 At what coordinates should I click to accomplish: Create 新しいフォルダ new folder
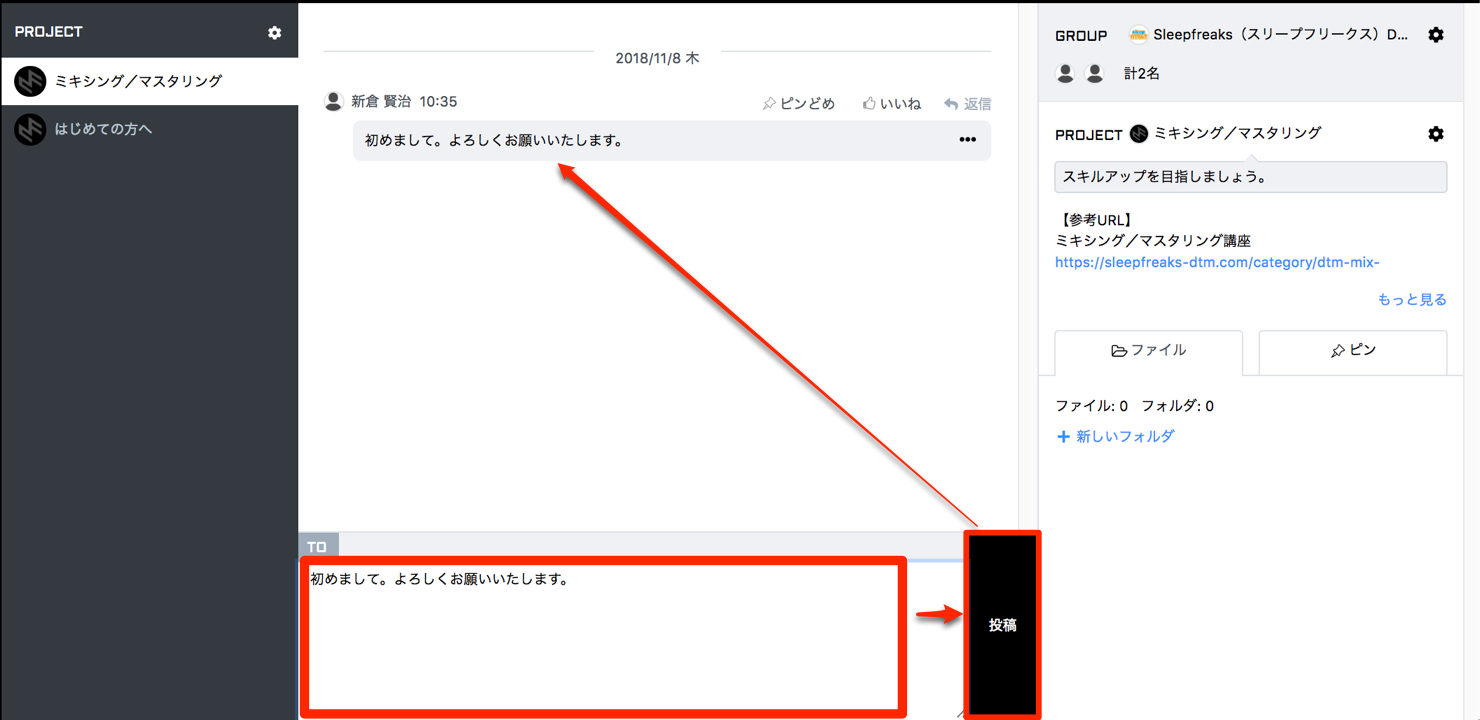(x=1115, y=437)
